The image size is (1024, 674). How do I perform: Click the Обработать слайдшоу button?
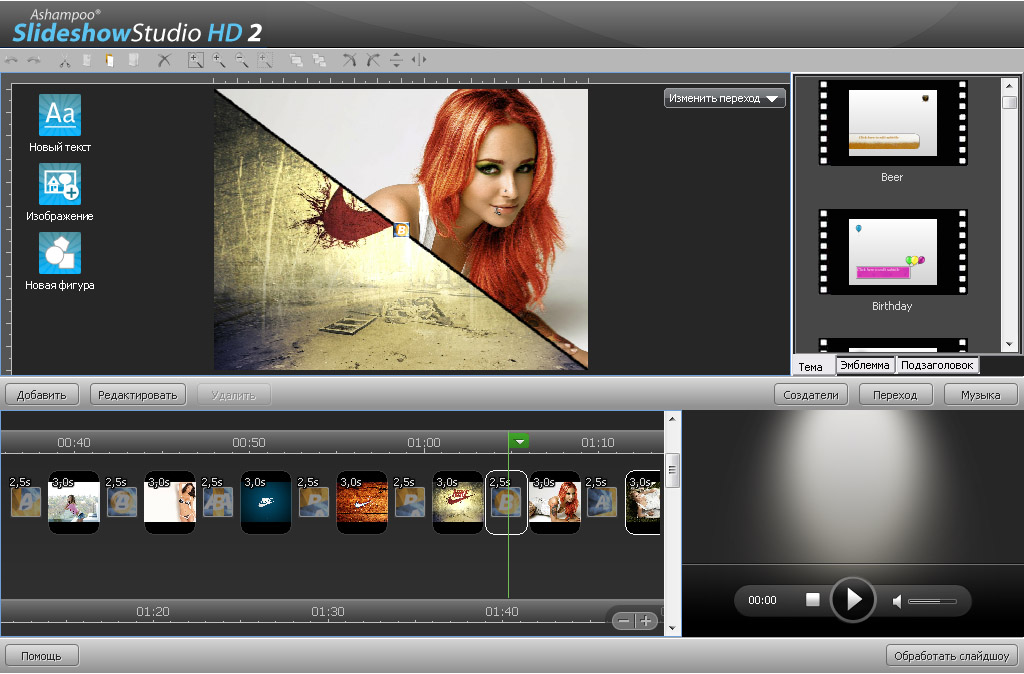click(952, 656)
